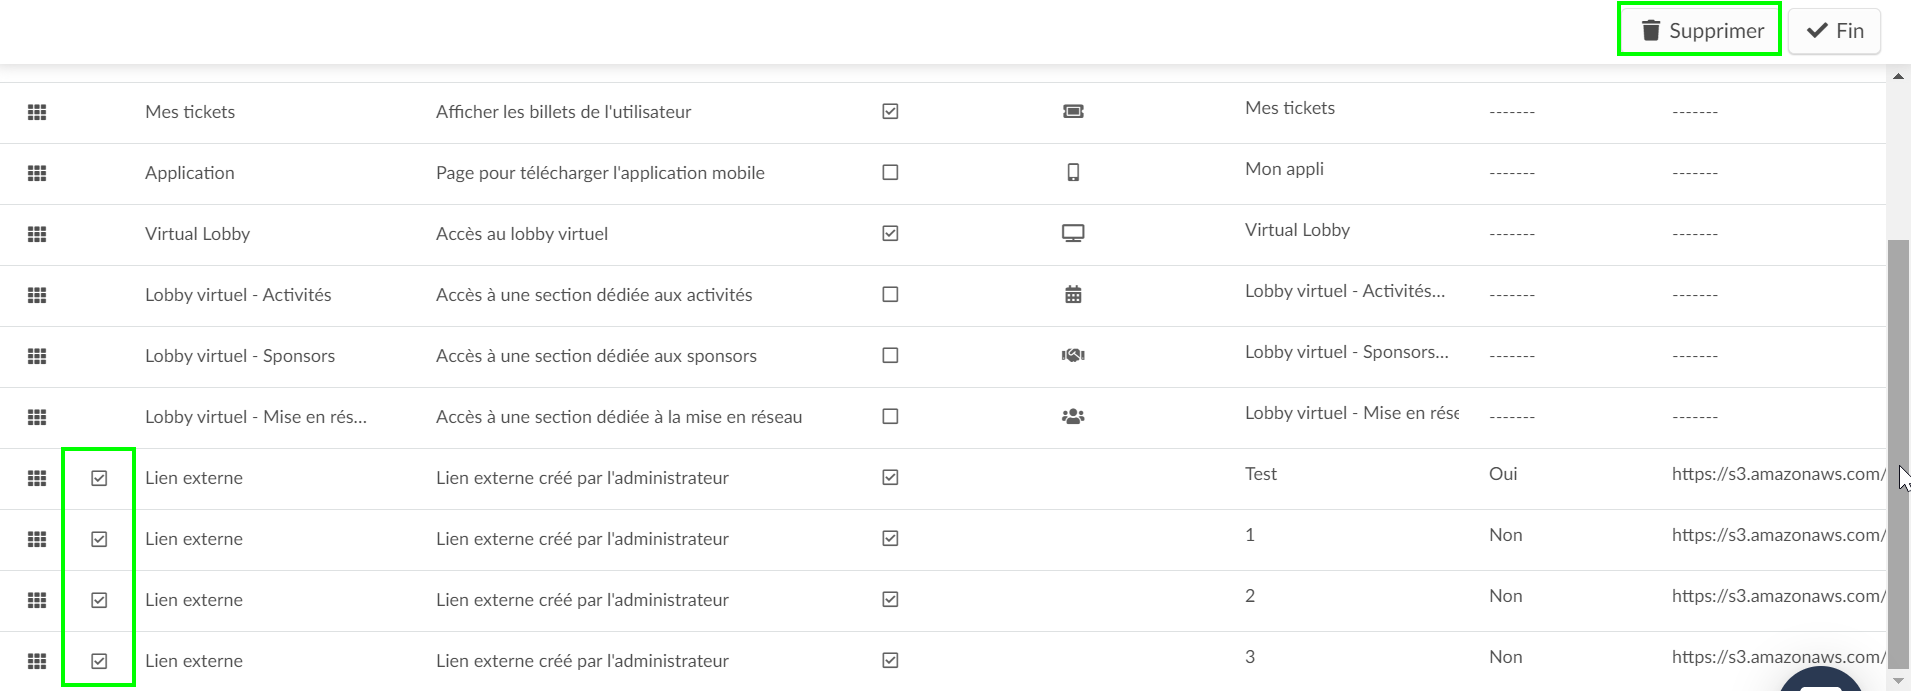The image size is (1911, 691).
Task: Enable the visibility checkbox for Application
Action: click(890, 172)
